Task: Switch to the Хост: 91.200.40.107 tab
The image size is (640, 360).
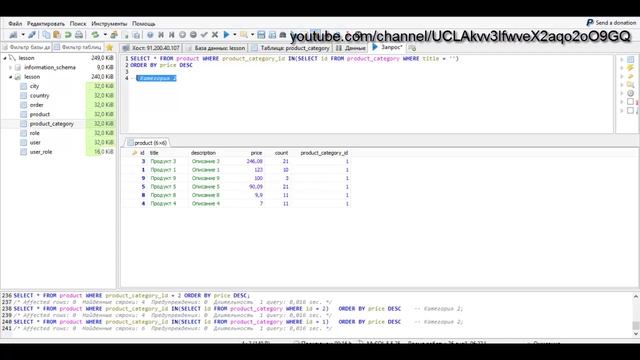Action: click(151, 48)
